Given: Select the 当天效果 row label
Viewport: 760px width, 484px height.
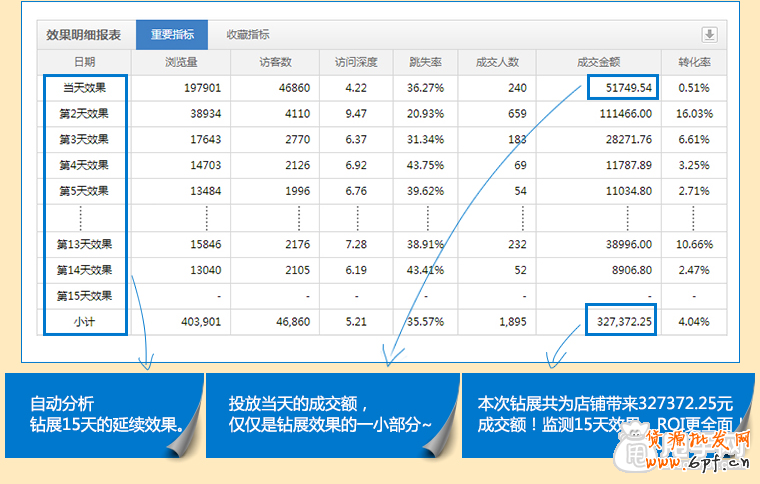Looking at the screenshot, I should point(84,88).
